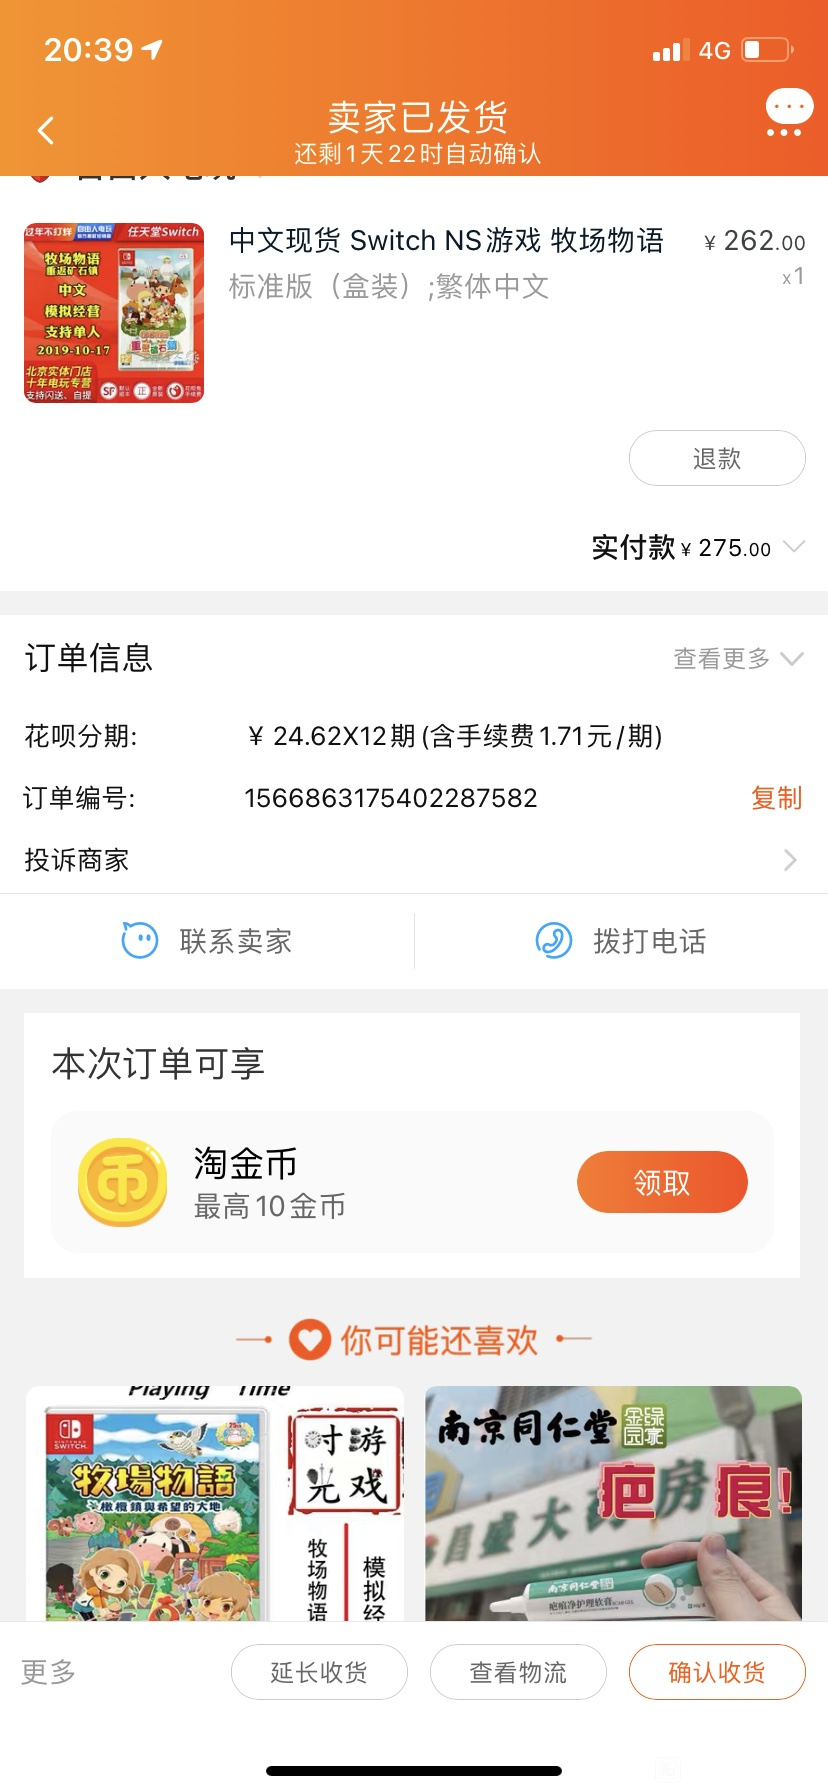Open 投诉商家 row chevron
Screen dimensions: 828x1792
790,860
